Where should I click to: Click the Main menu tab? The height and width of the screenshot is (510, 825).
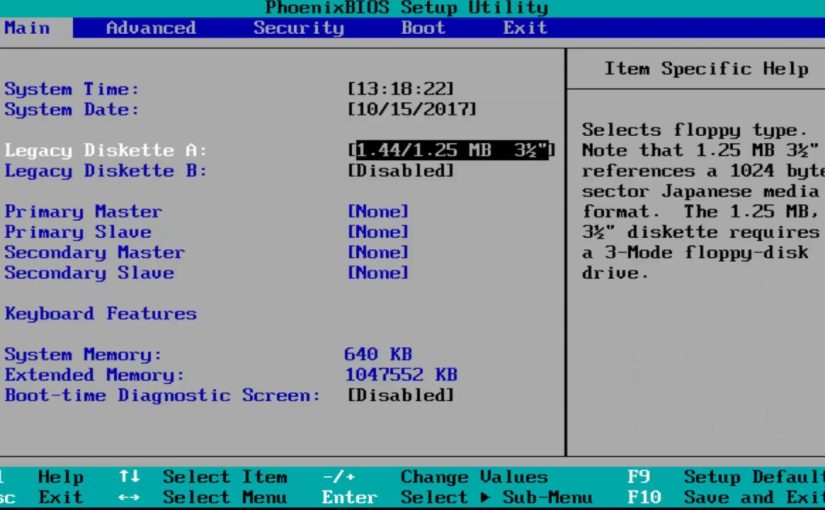pos(27,28)
